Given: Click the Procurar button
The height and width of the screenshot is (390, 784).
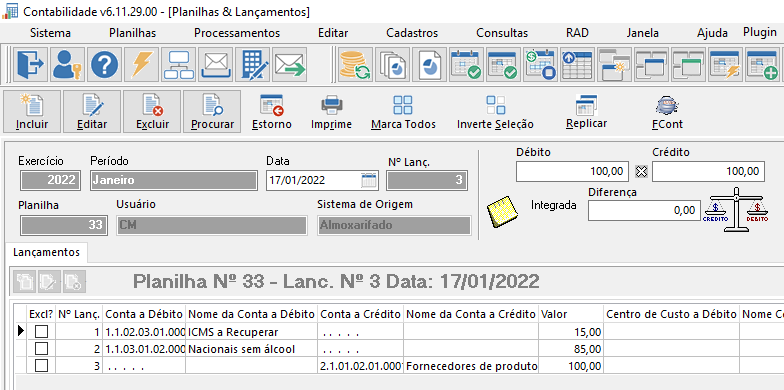Looking at the screenshot, I should point(212,112).
